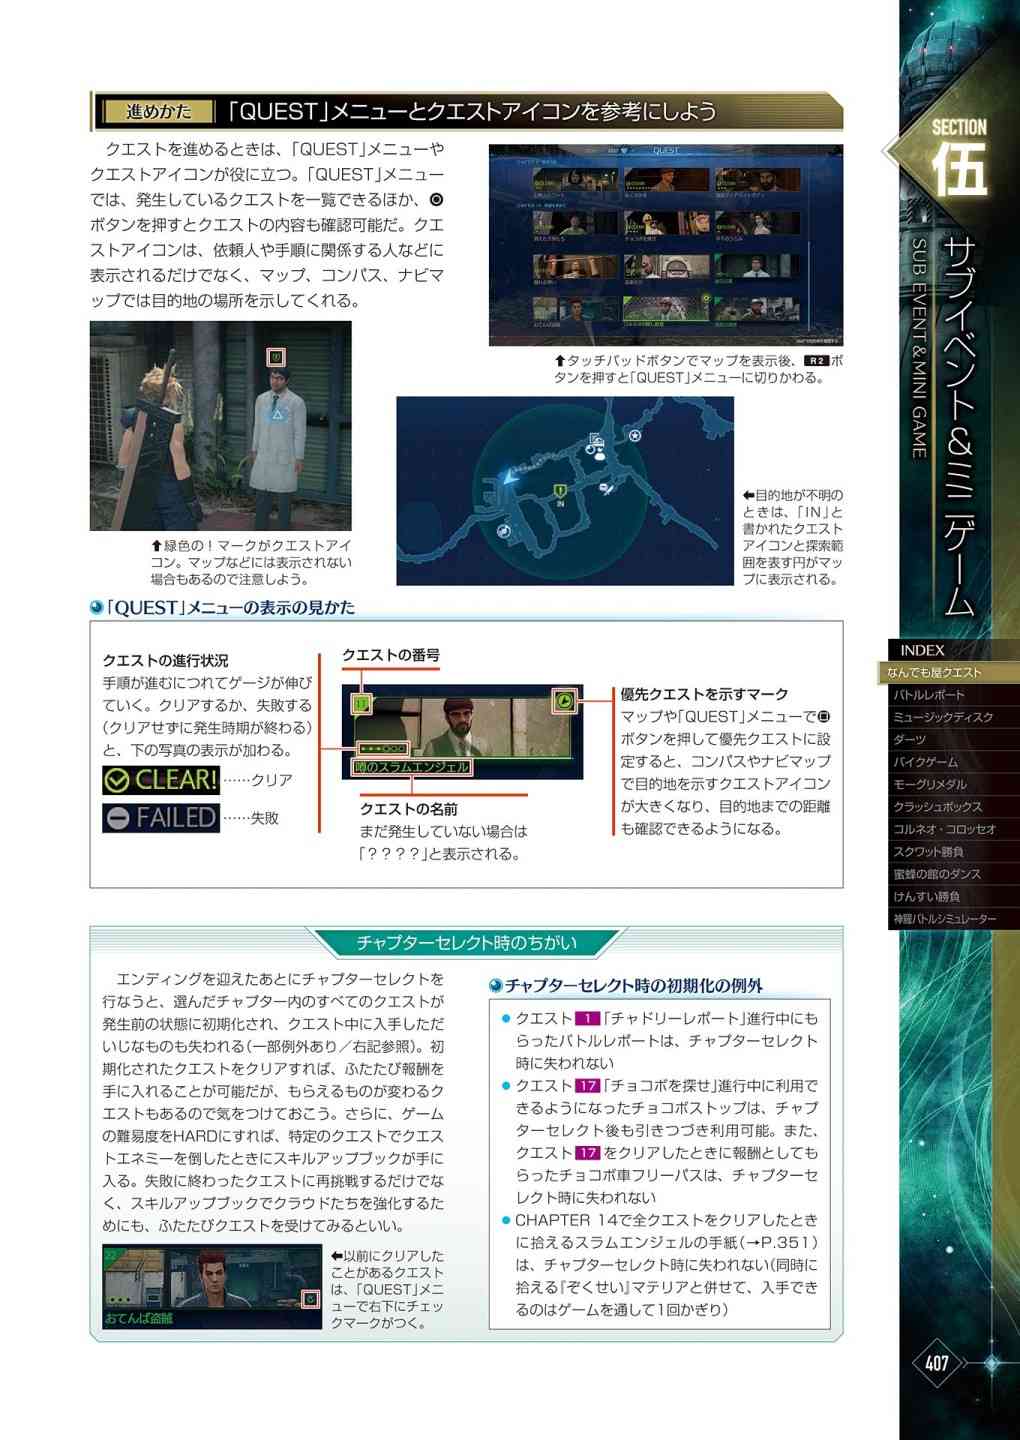
Task: Click the blue player arrow on the map
Action: [510, 477]
